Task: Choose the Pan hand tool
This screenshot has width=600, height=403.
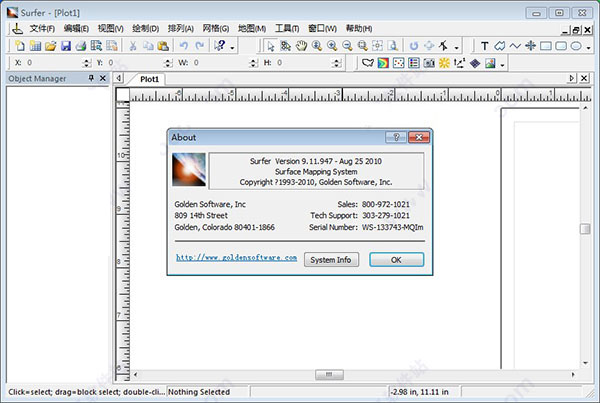Action: click(302, 46)
